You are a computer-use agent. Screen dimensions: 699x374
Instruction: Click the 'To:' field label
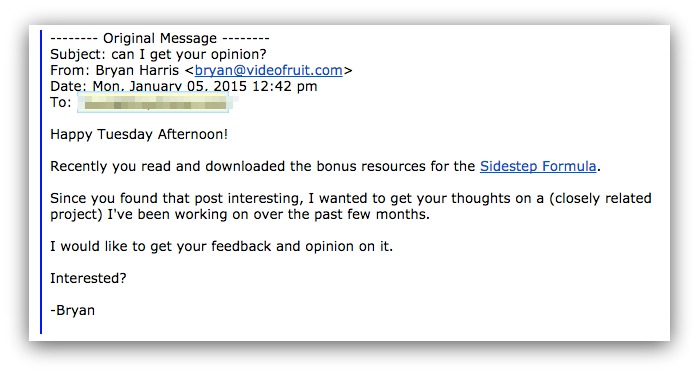pyautogui.click(x=61, y=103)
